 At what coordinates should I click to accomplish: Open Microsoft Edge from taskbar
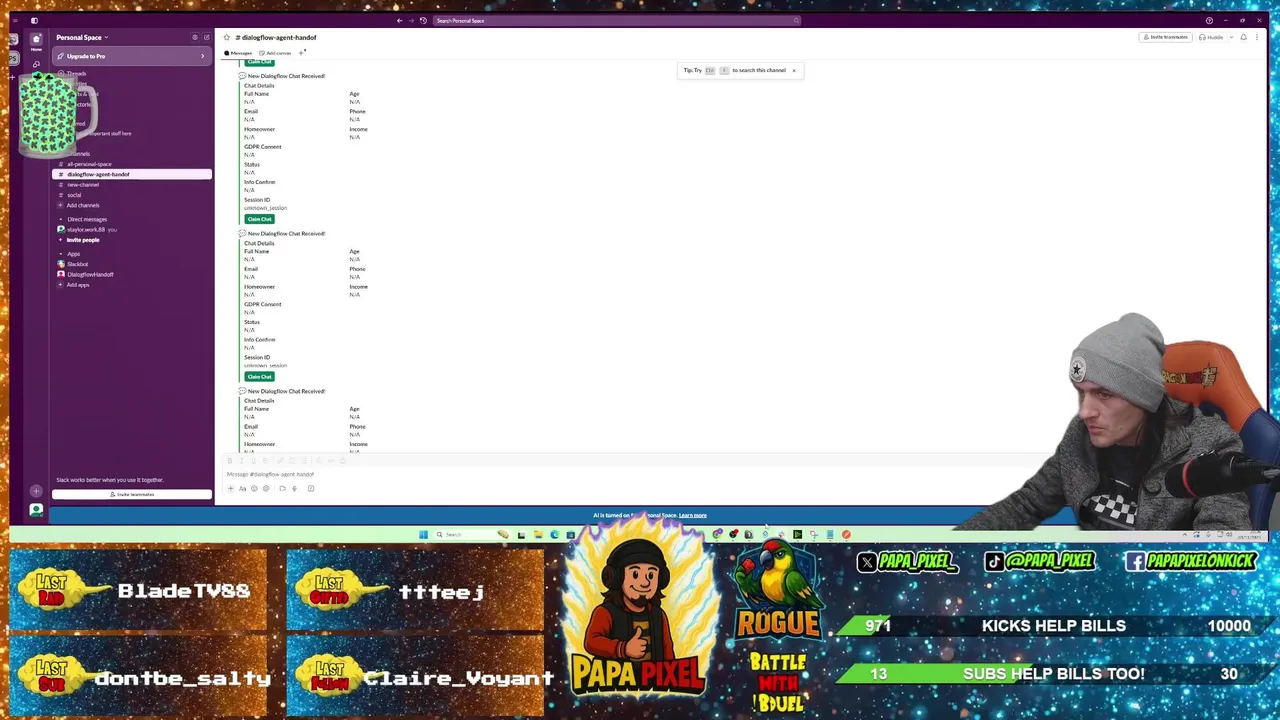pos(554,534)
